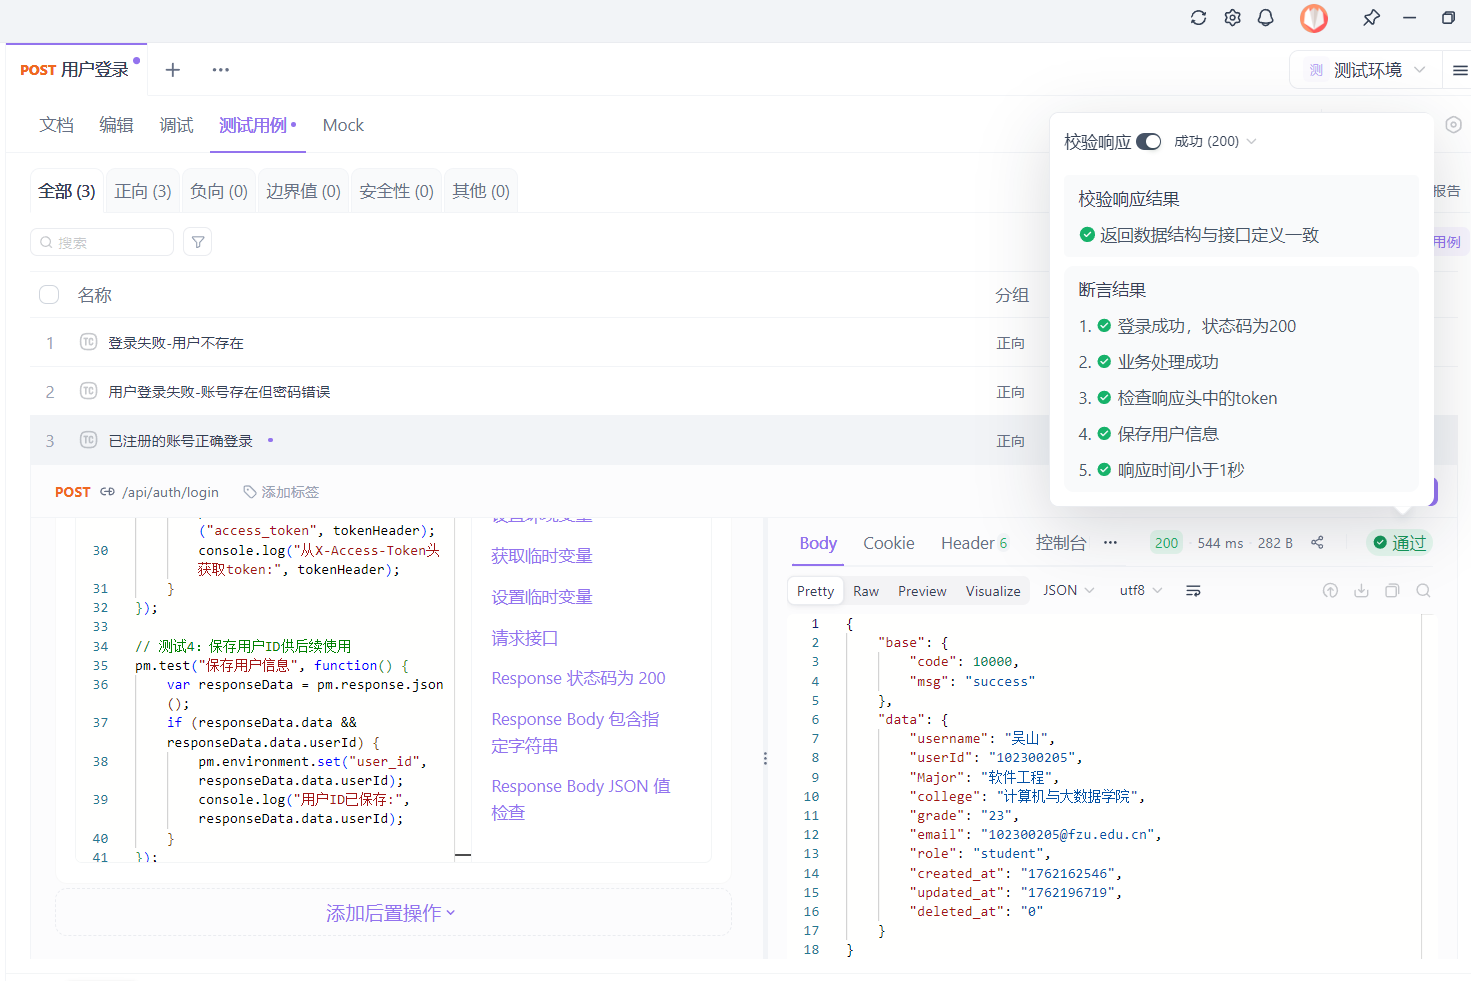The image size is (1471, 981).
Task: Search within the response body
Action: 1423,591
